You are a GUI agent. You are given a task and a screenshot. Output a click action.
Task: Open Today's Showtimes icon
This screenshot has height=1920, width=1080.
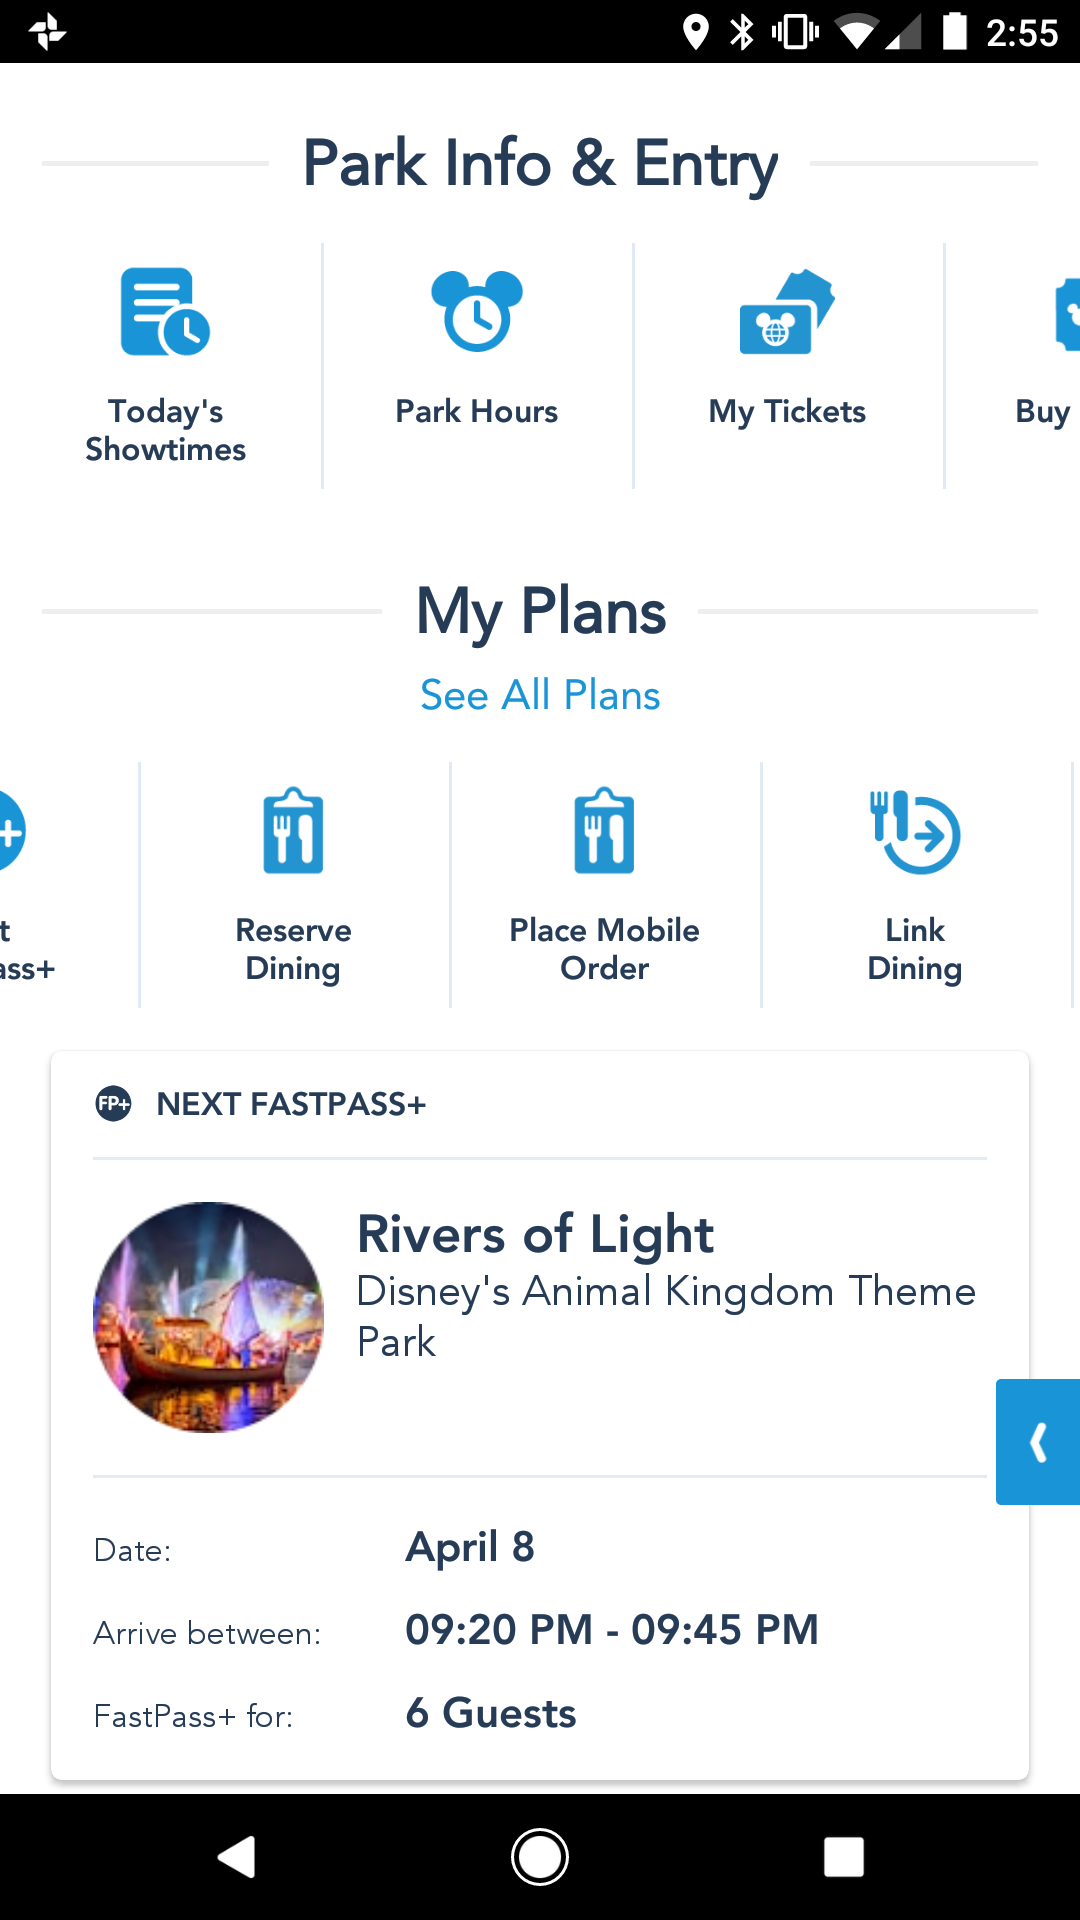165,312
